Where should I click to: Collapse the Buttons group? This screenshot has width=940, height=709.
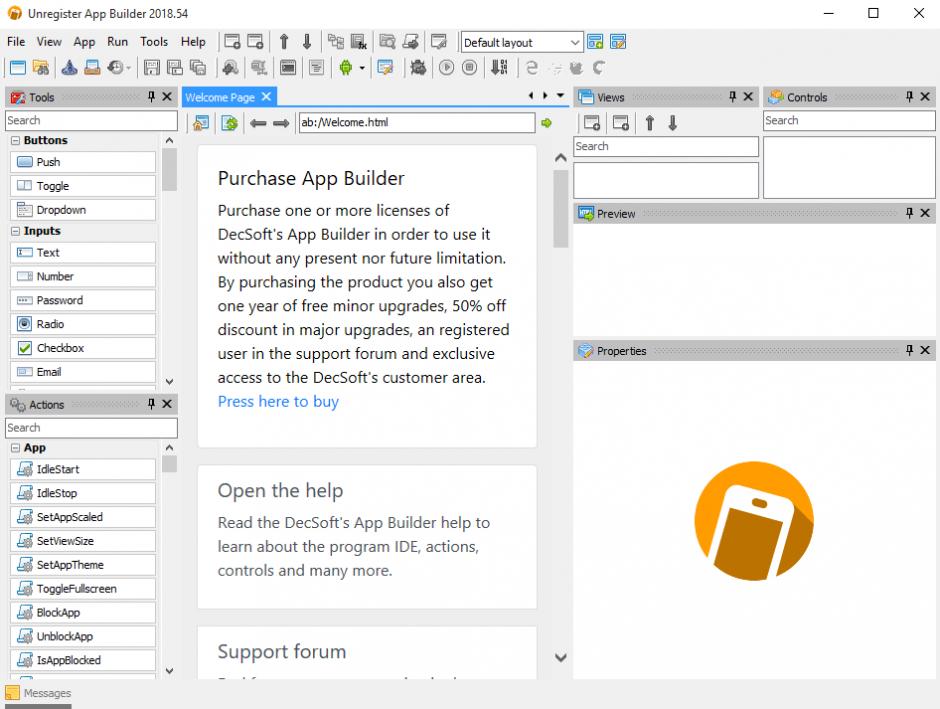(16, 140)
